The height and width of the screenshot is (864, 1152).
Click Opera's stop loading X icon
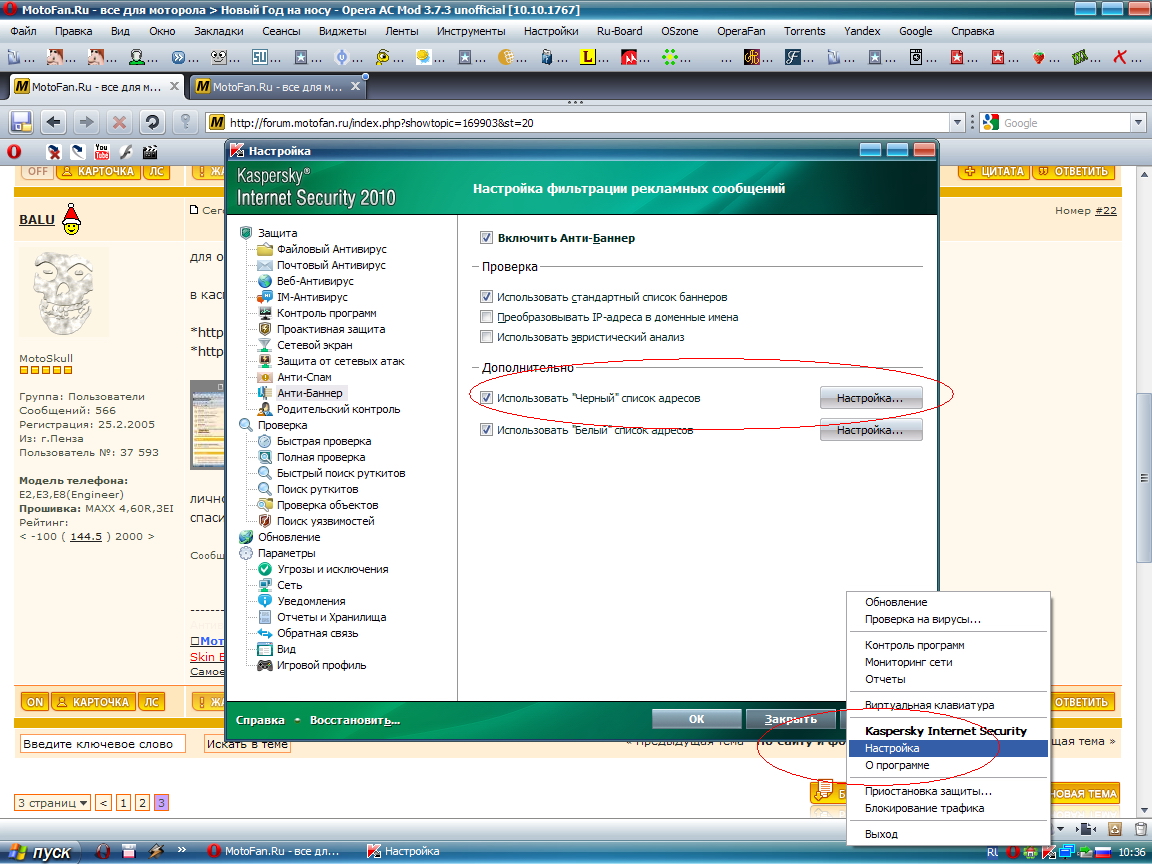pyautogui.click(x=119, y=122)
